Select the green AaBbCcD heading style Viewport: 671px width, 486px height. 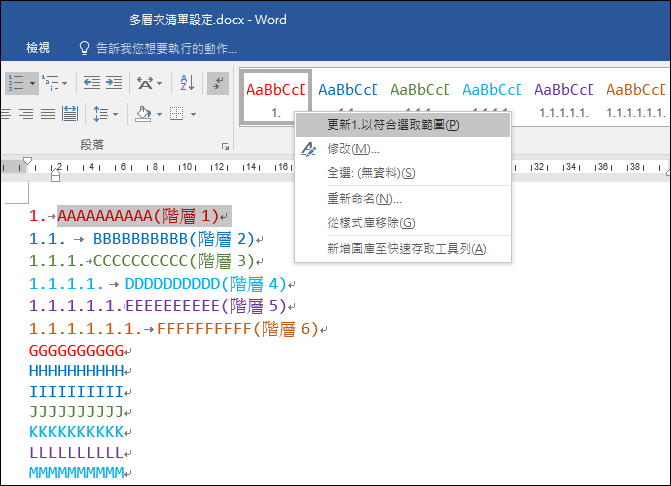click(x=419, y=90)
